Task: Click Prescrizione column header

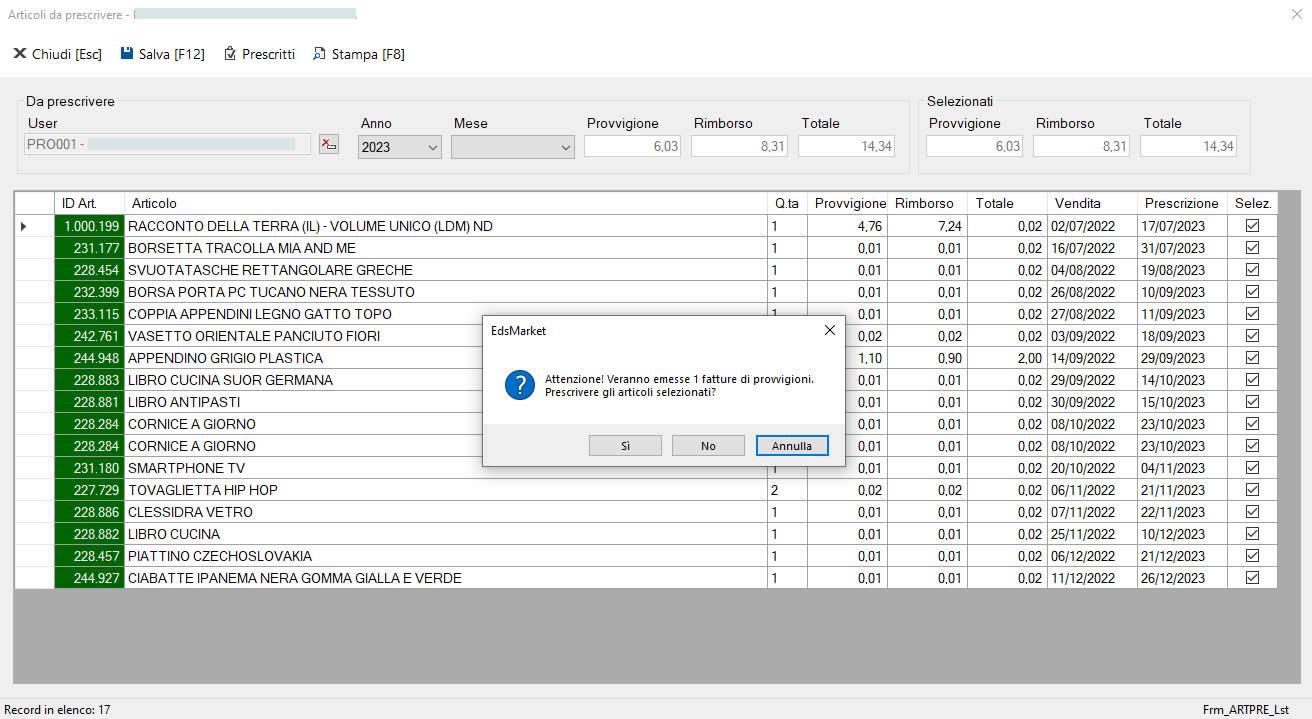Action: pyautogui.click(x=1182, y=203)
